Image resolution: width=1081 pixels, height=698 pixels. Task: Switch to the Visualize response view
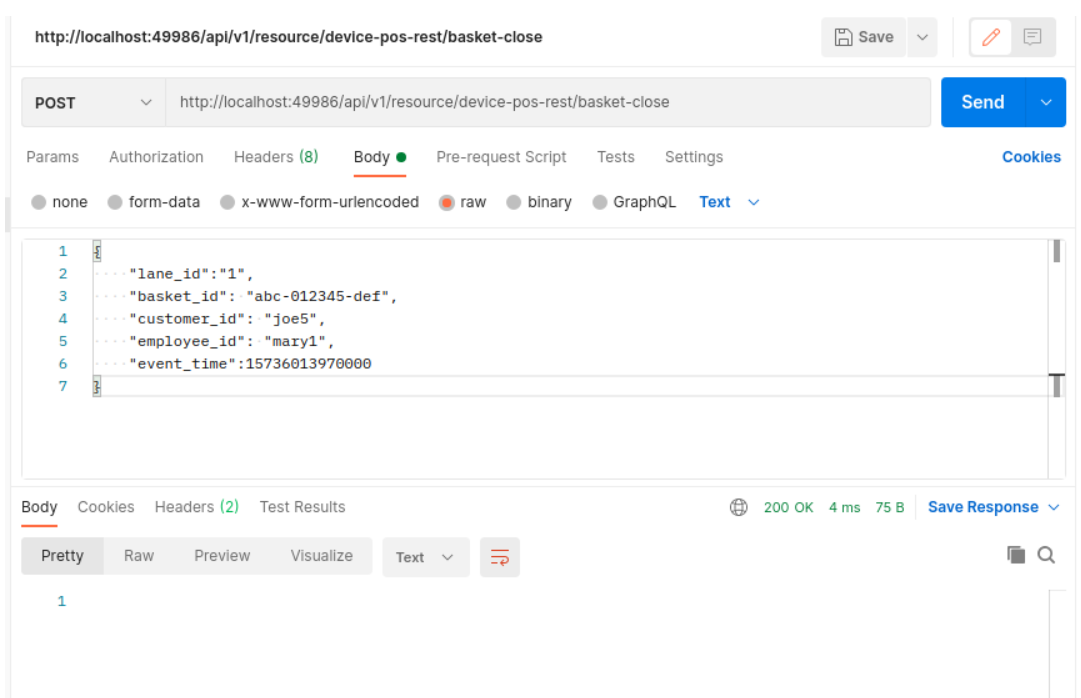(322, 557)
